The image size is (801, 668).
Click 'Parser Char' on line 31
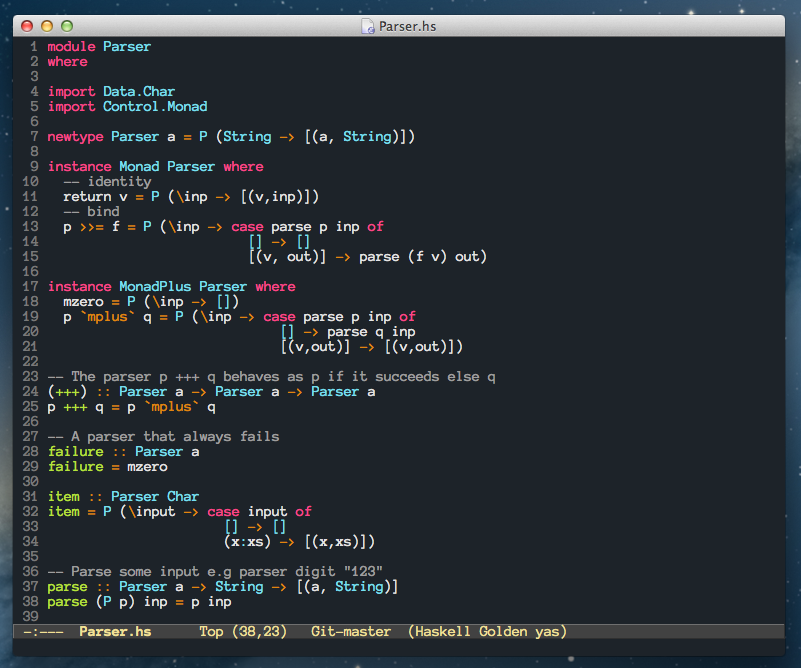(x=155, y=497)
